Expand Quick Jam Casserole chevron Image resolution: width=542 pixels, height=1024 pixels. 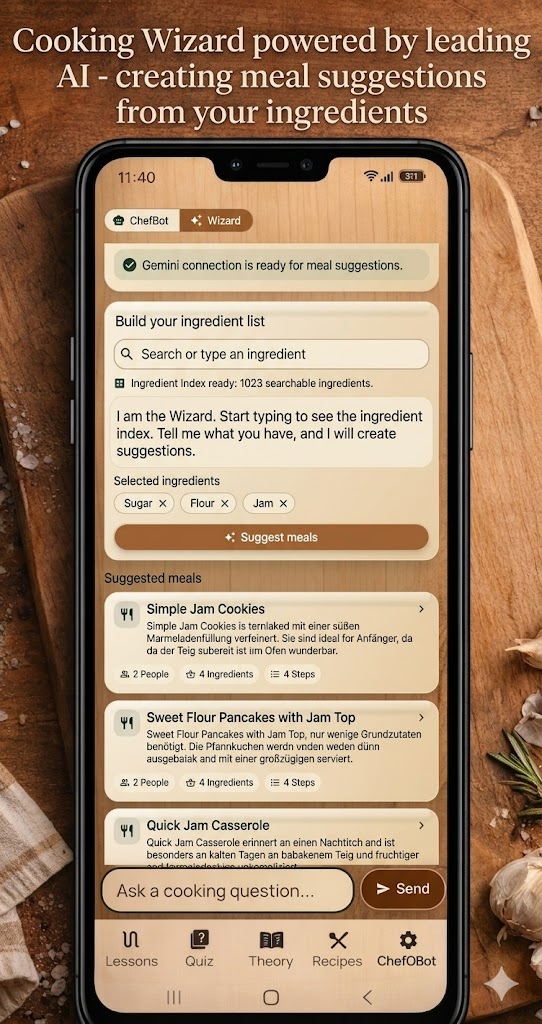pos(421,825)
